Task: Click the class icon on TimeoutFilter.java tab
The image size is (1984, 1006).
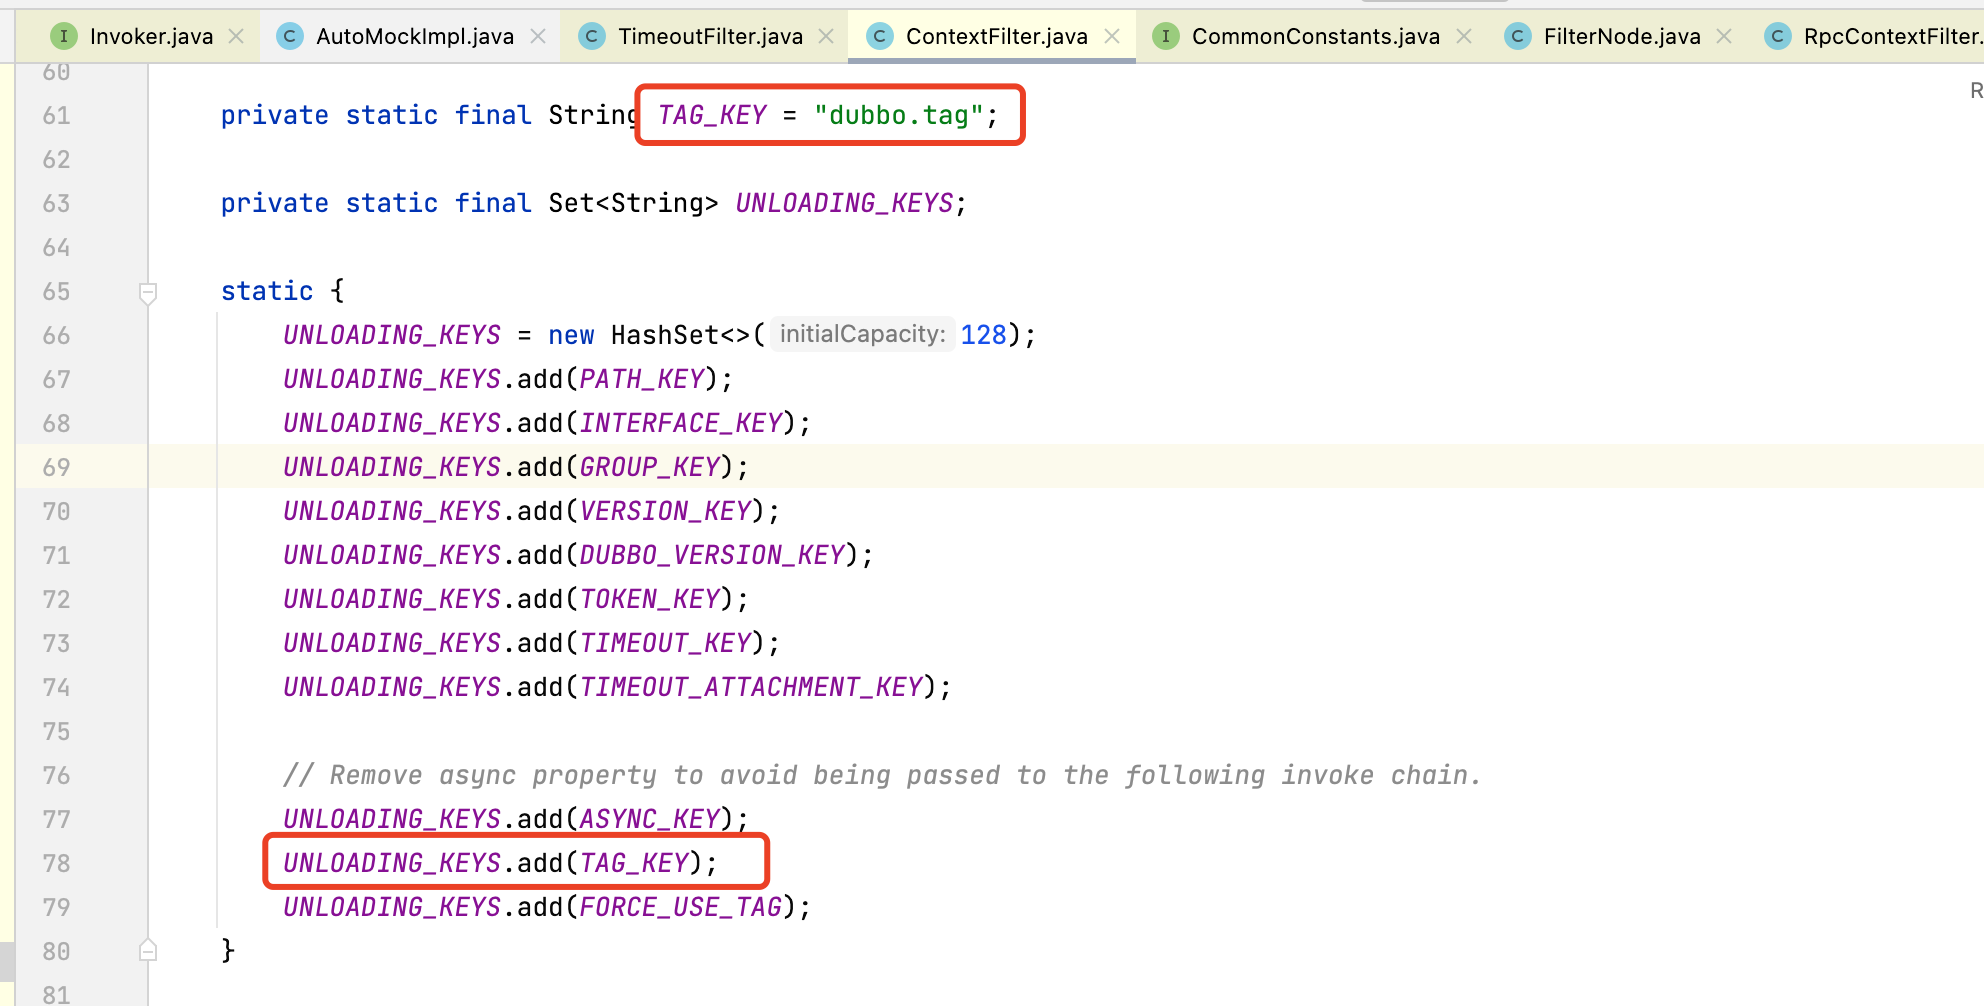Action: [x=592, y=37]
